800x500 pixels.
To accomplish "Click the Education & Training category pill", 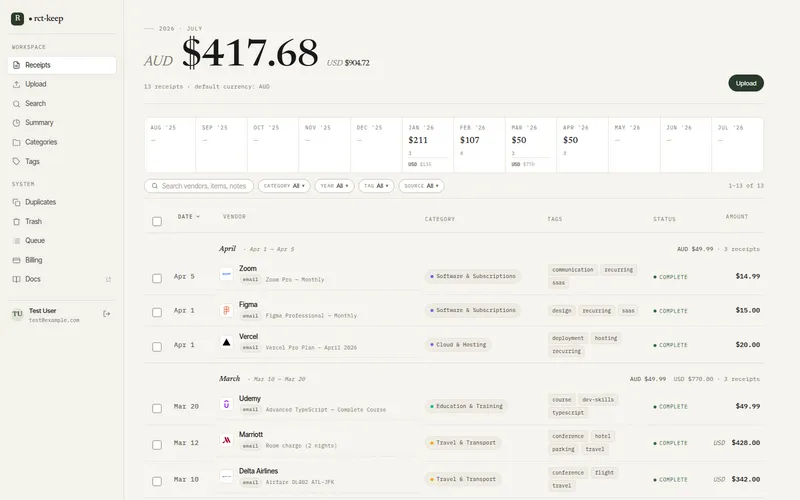I will [466, 407].
